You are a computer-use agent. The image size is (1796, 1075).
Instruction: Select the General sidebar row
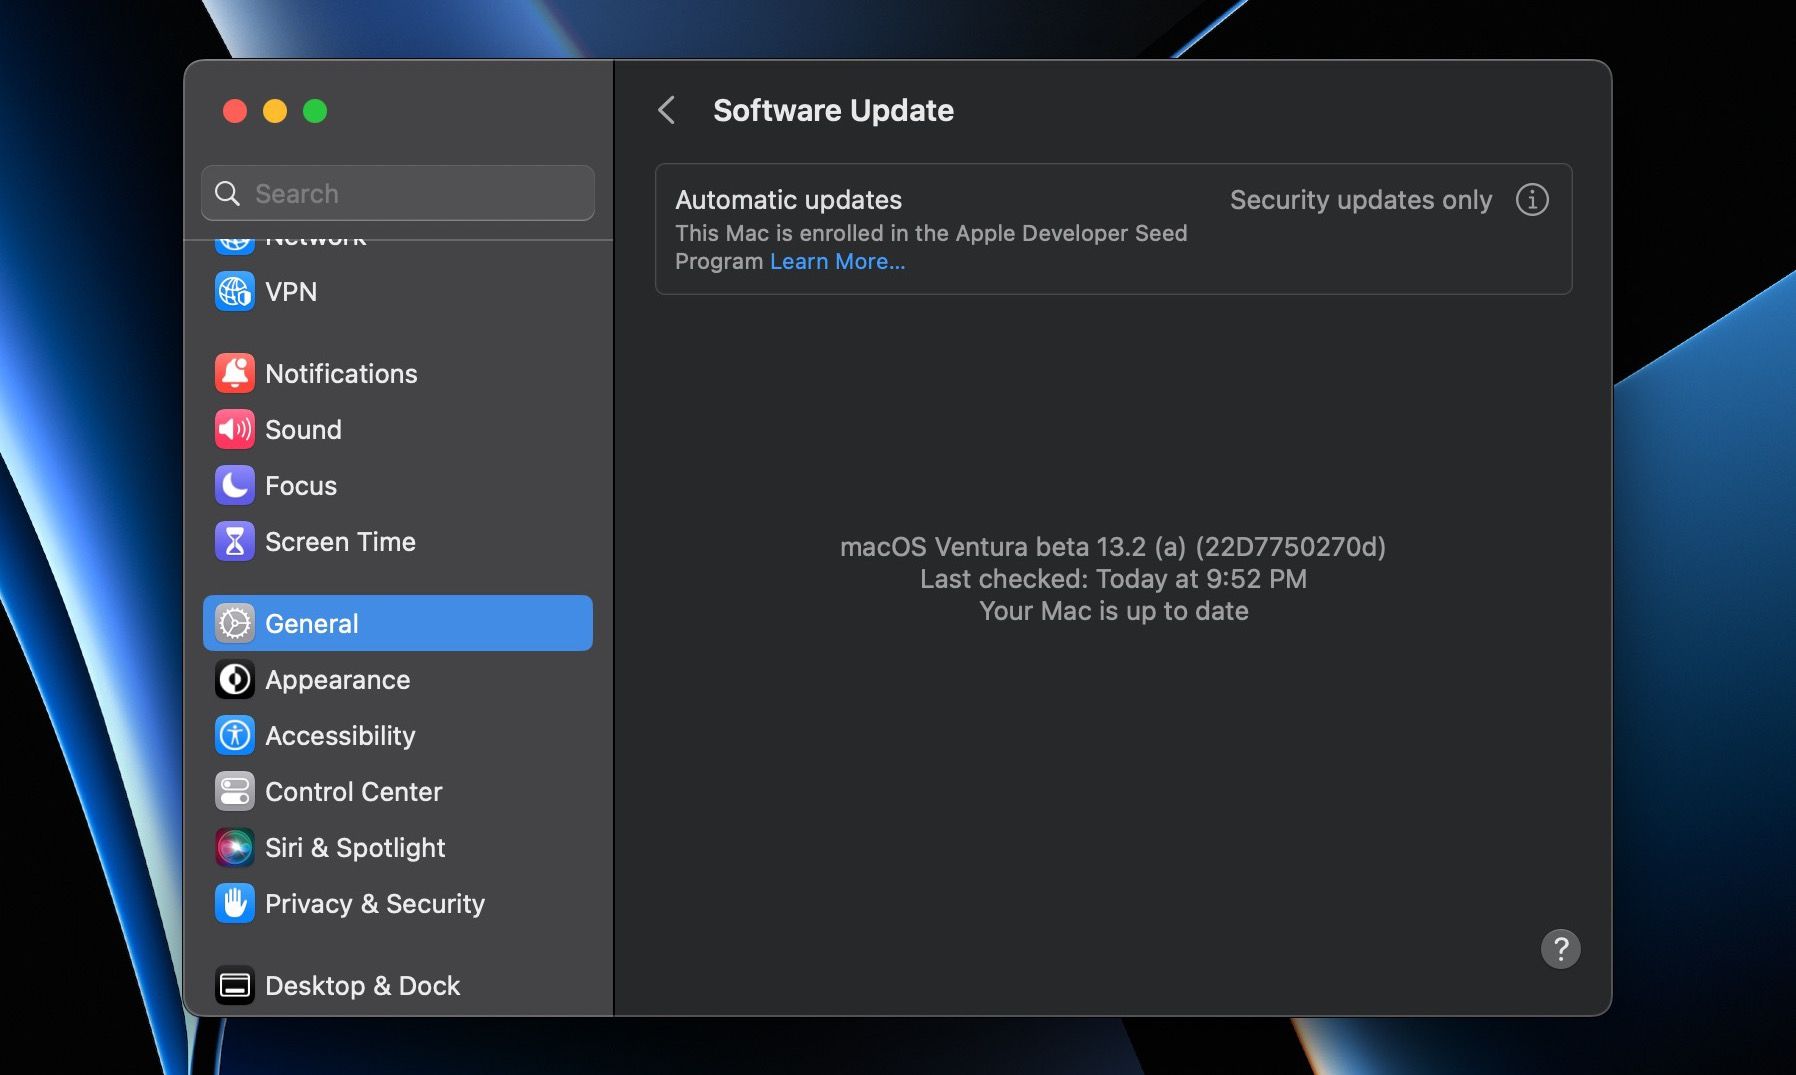398,624
